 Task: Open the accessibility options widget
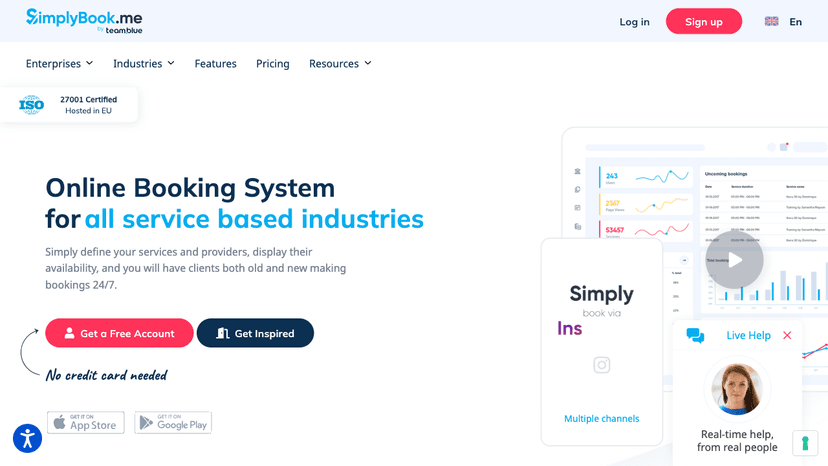tap(27, 438)
